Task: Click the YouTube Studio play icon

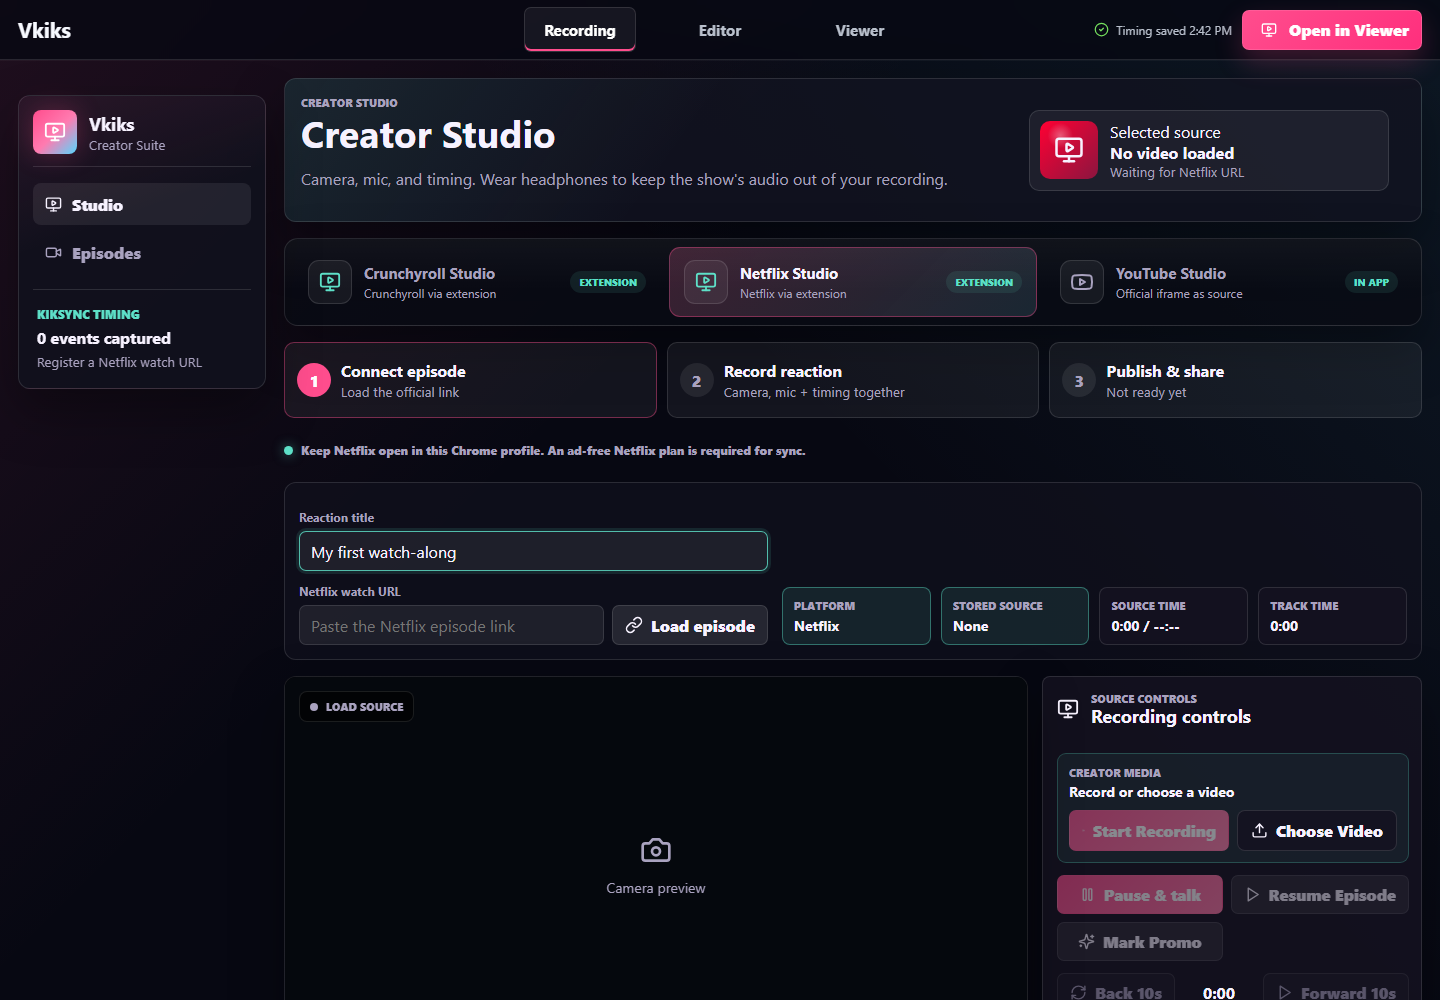Action: click(1082, 282)
